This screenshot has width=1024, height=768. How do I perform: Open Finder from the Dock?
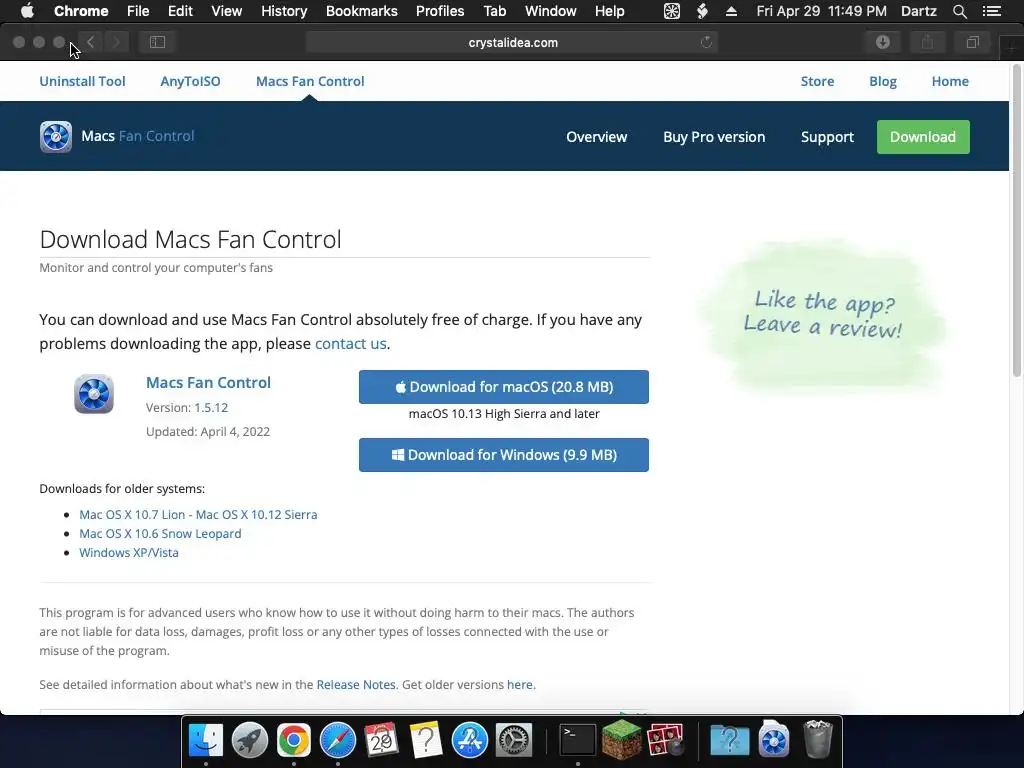pos(206,741)
